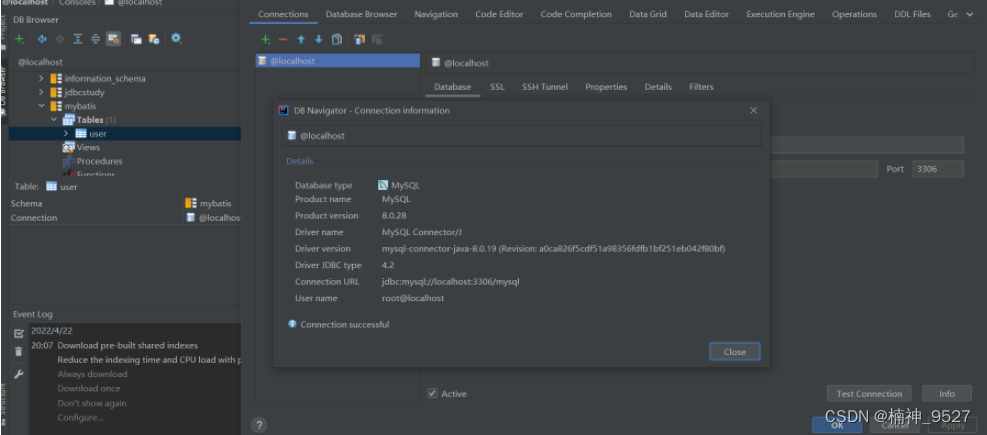Expand the user table node

point(66,133)
